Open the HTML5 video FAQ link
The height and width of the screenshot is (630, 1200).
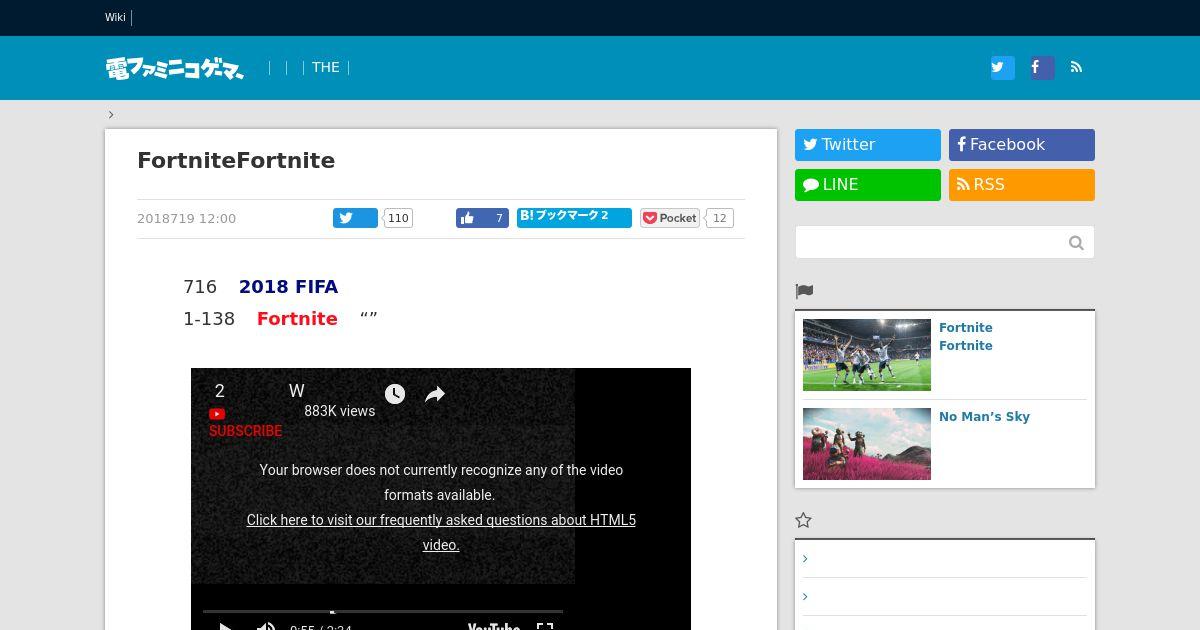[441, 532]
